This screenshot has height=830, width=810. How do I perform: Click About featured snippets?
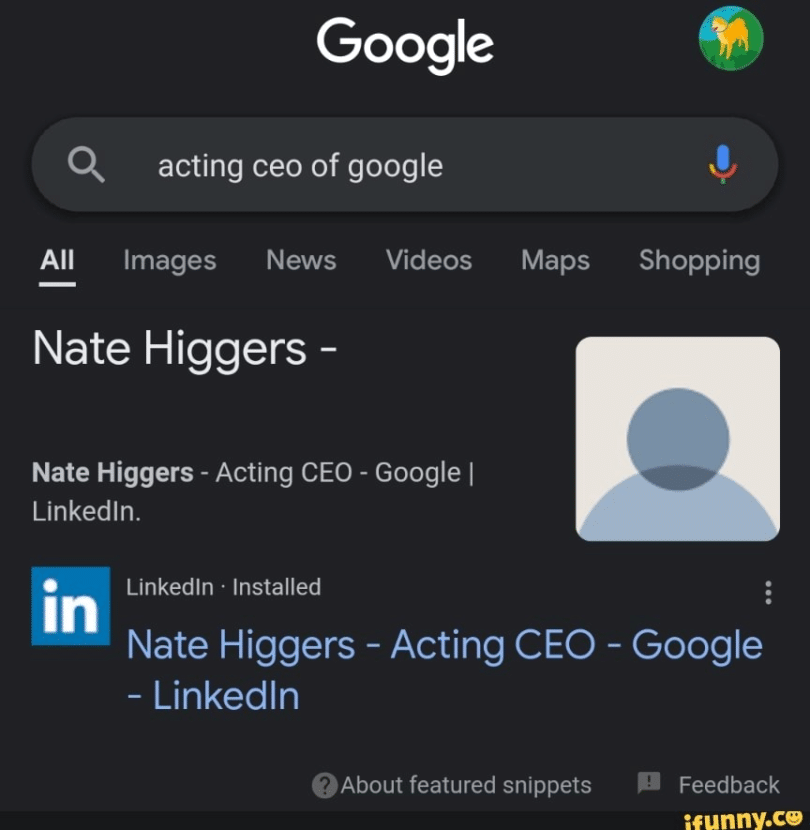pyautogui.click(x=465, y=786)
